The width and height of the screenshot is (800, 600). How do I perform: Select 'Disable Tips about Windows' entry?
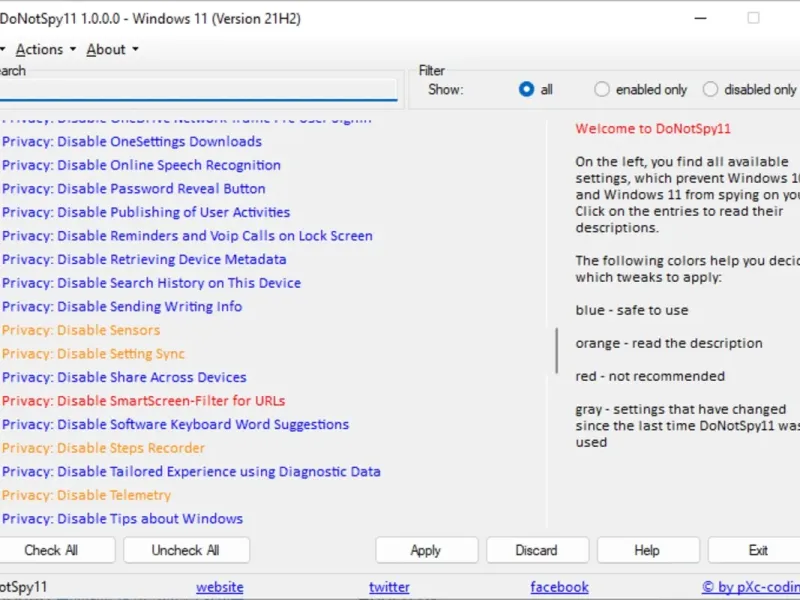click(122, 518)
